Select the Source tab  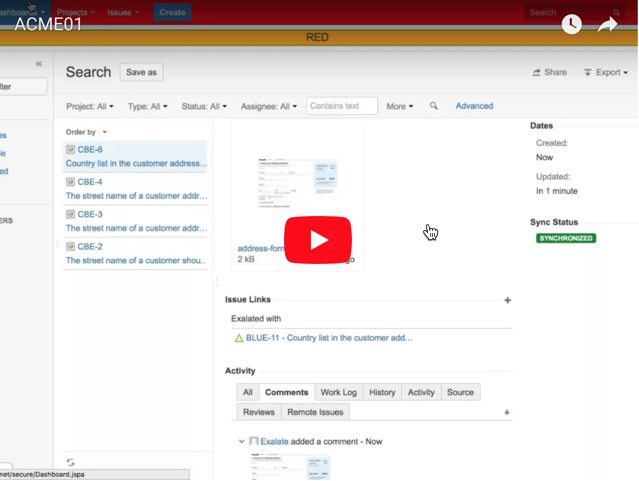pos(461,392)
